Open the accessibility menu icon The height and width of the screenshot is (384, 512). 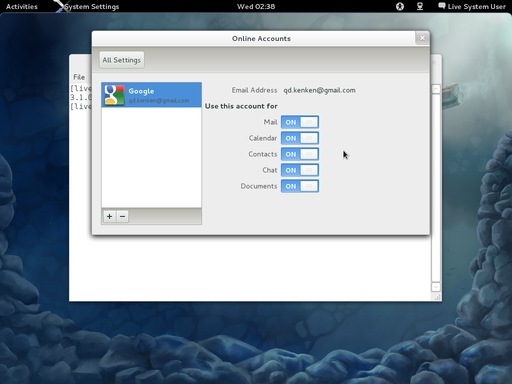pyautogui.click(x=400, y=6)
